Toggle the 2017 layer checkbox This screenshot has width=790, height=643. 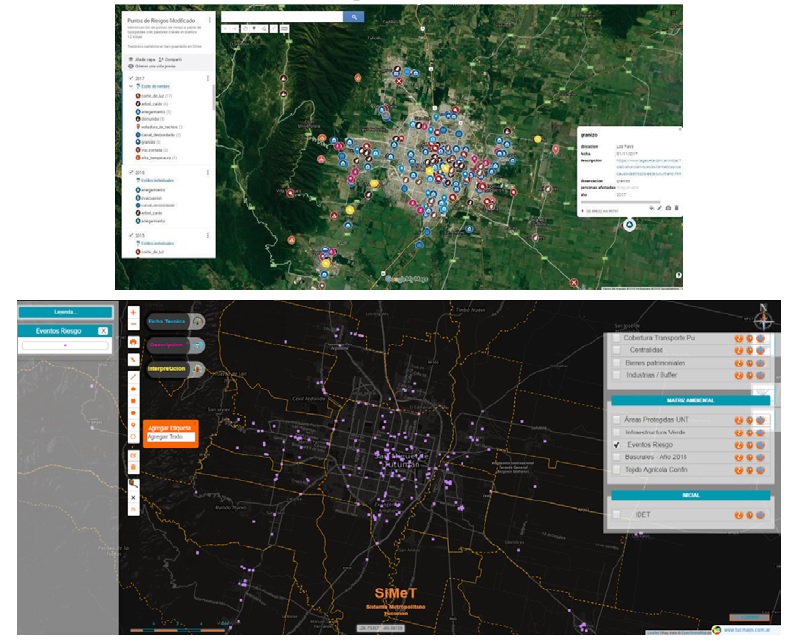click(131, 78)
